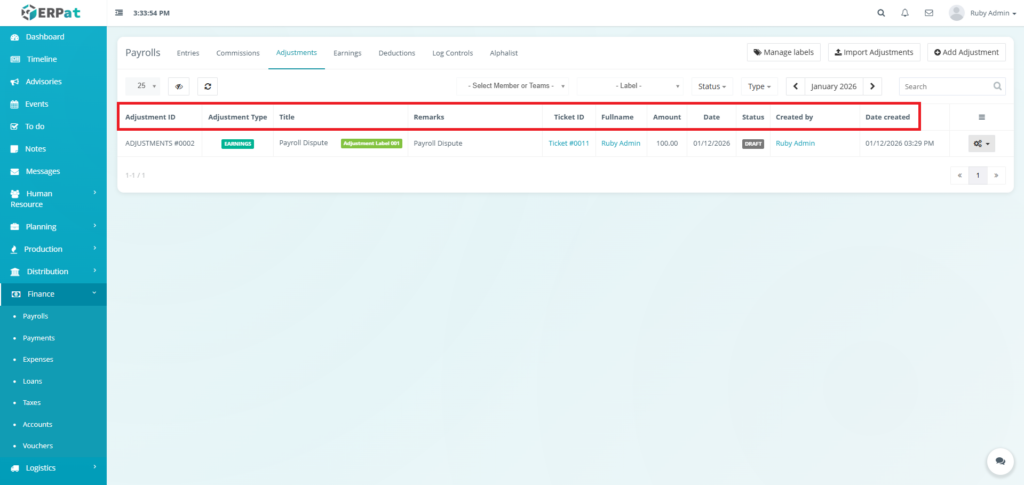1024x485 pixels.
Task: Open the notifications bell icon
Action: [905, 13]
